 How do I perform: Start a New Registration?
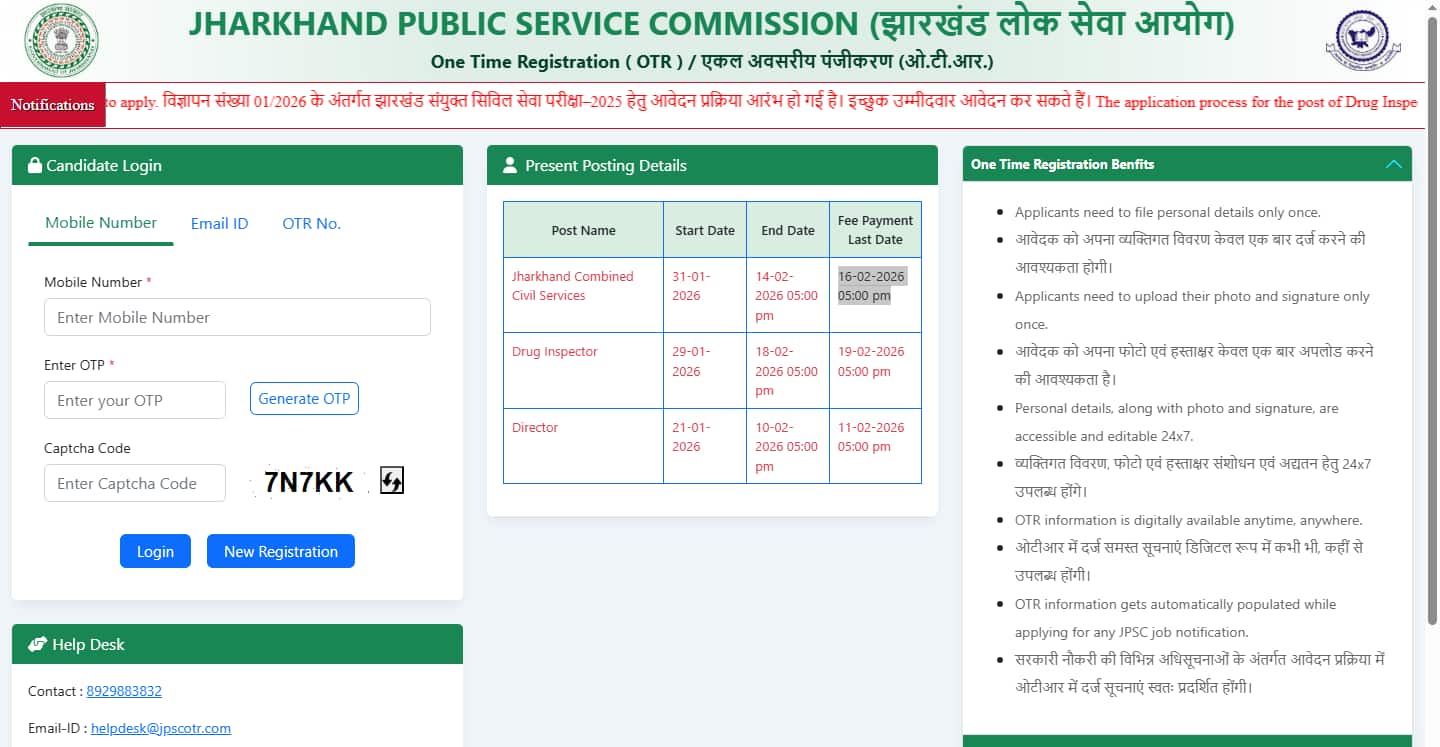tap(280, 552)
